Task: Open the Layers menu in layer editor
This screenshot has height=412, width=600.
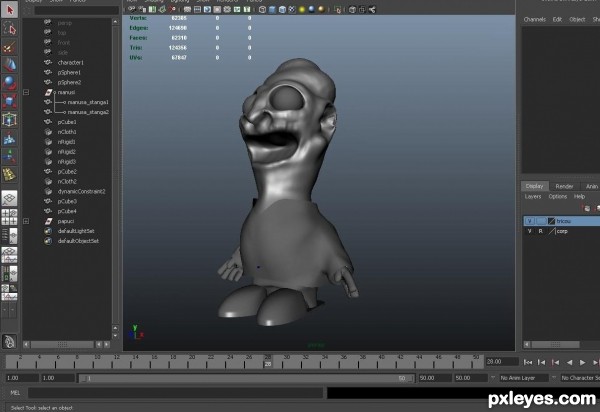Action: [x=533, y=197]
